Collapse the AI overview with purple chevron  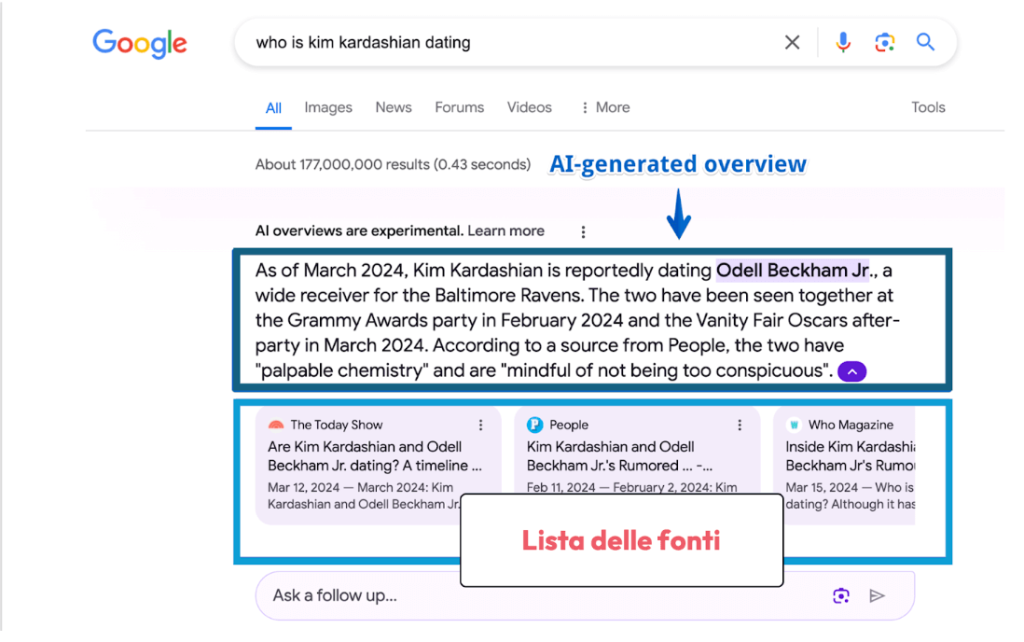click(x=852, y=372)
